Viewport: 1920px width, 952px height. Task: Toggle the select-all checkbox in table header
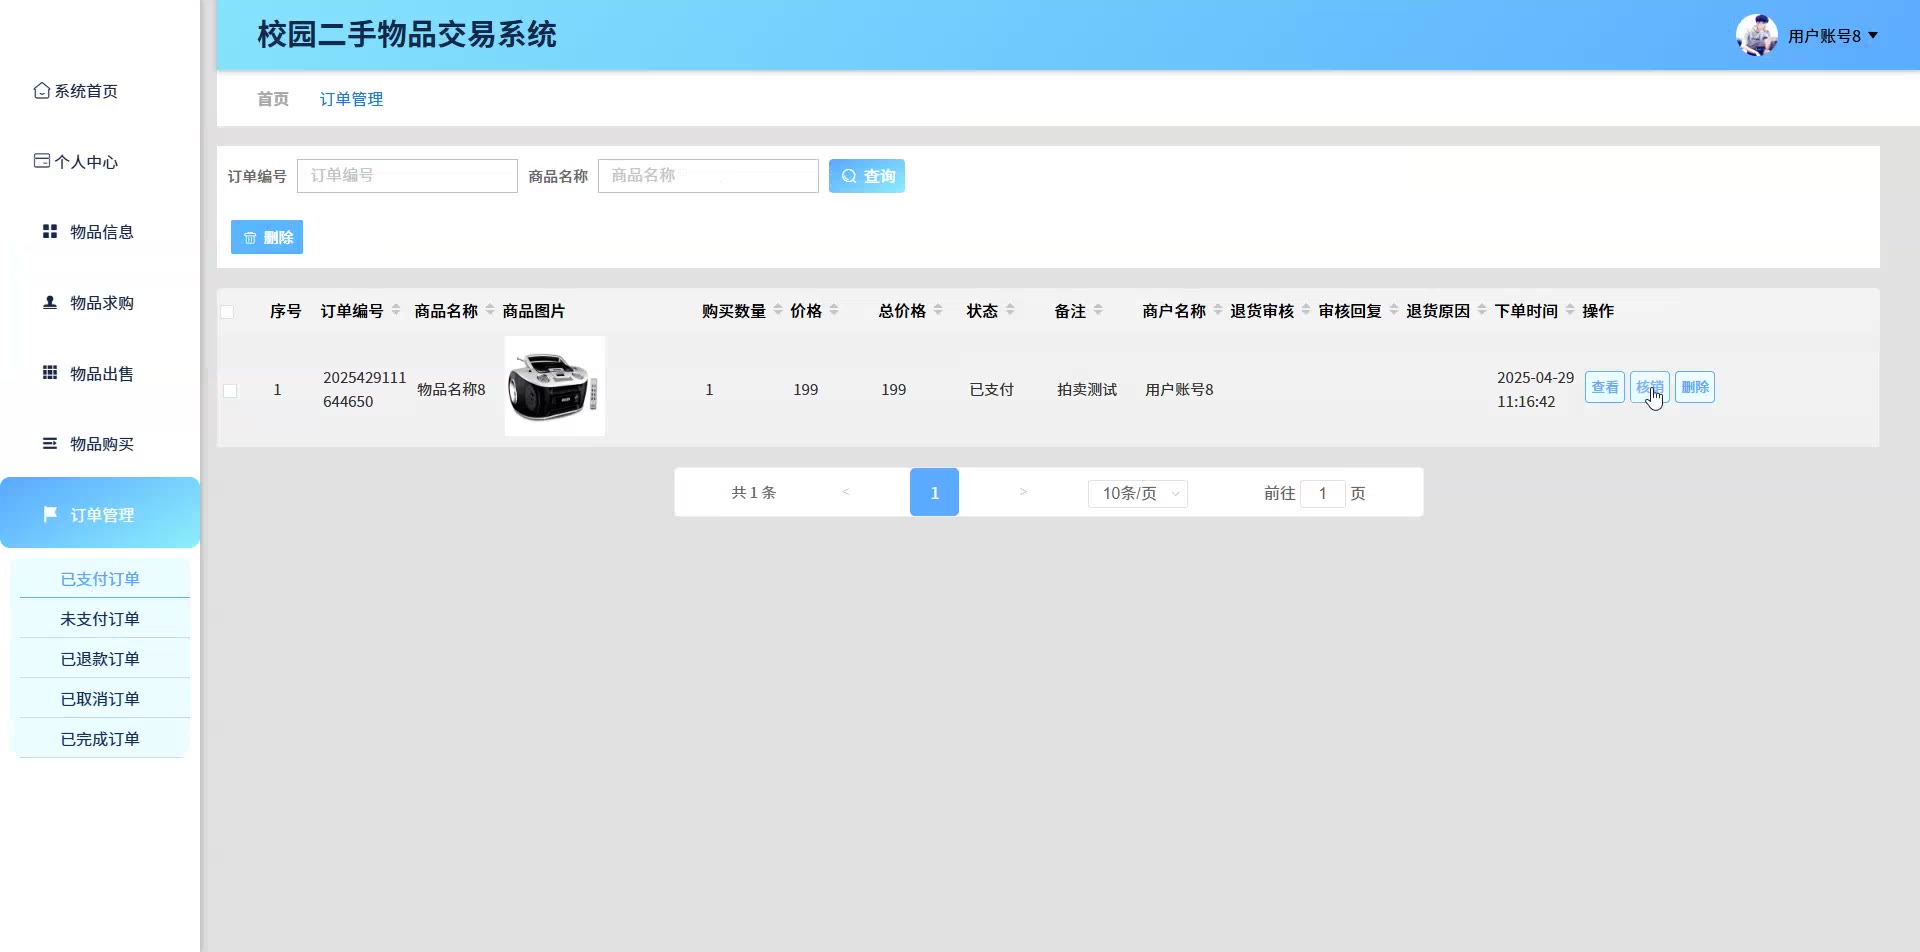(x=228, y=312)
